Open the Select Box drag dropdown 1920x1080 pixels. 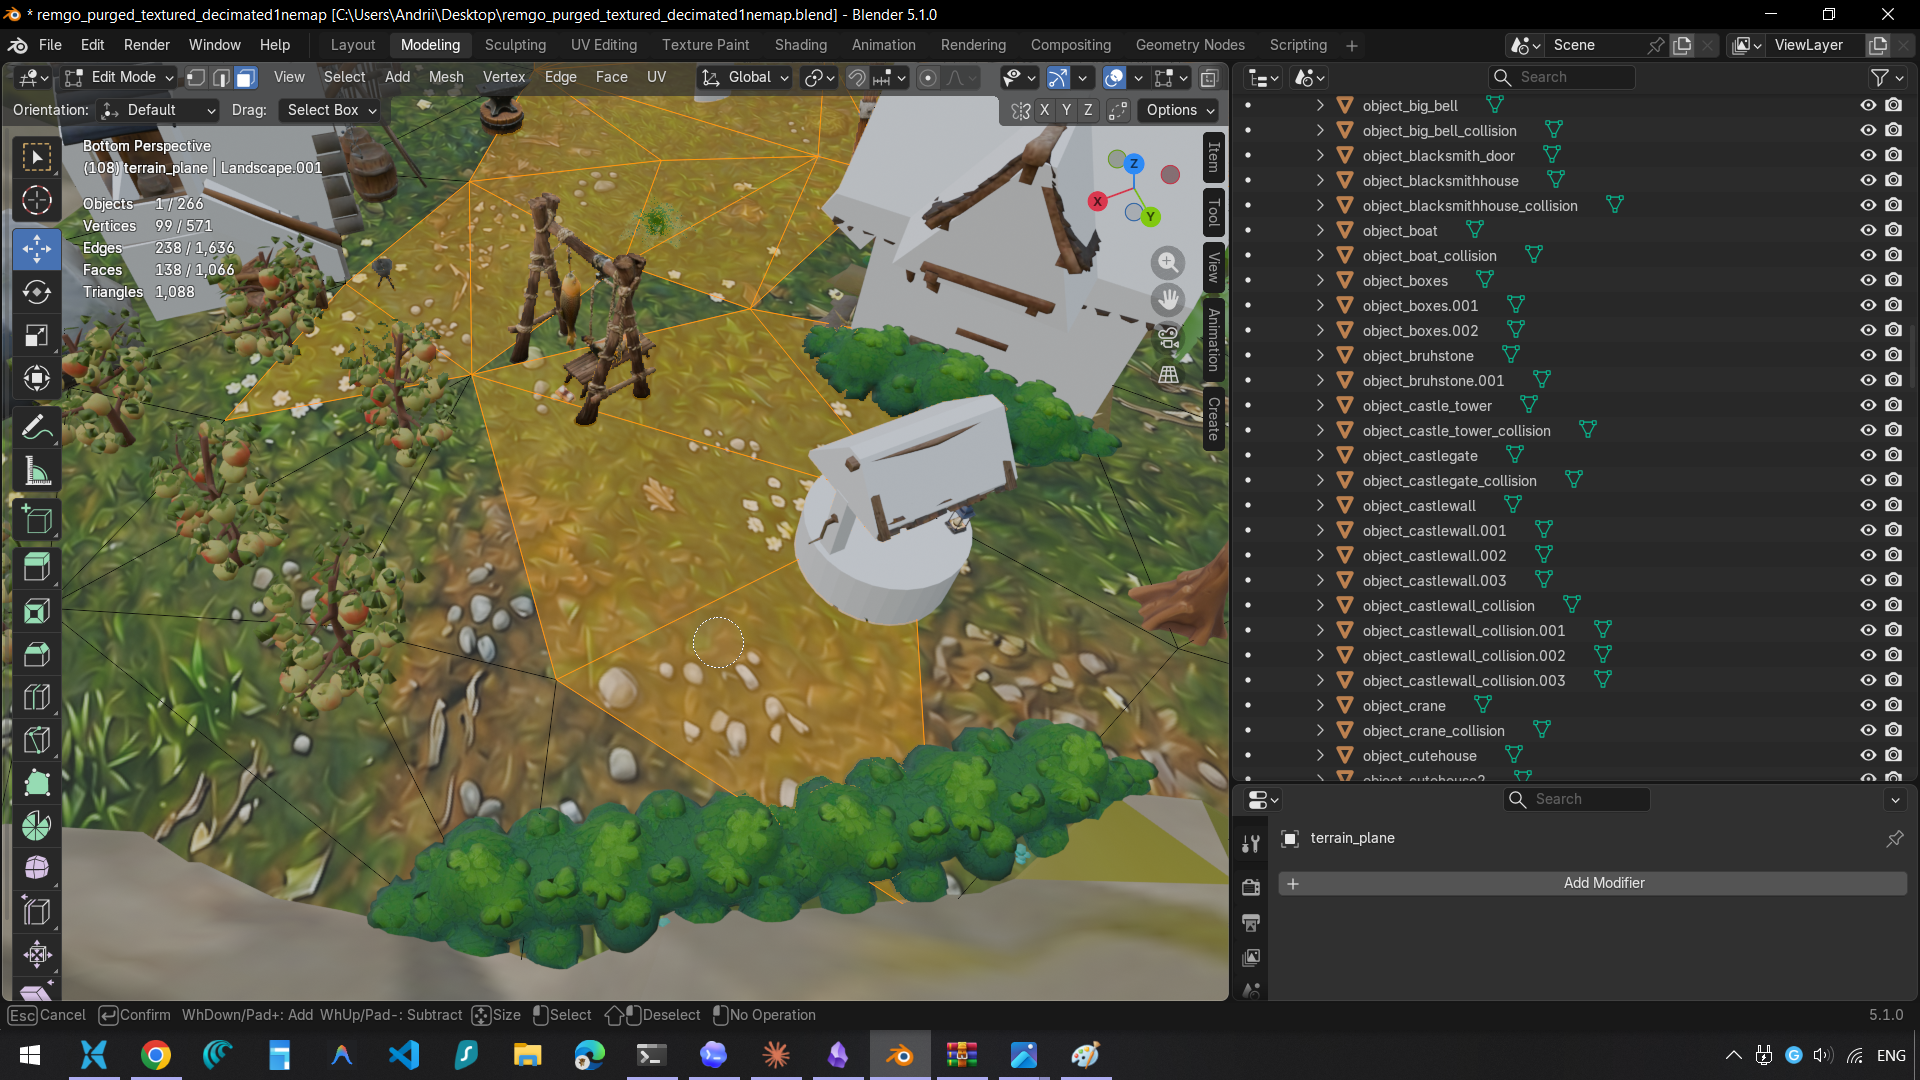pos(330,110)
